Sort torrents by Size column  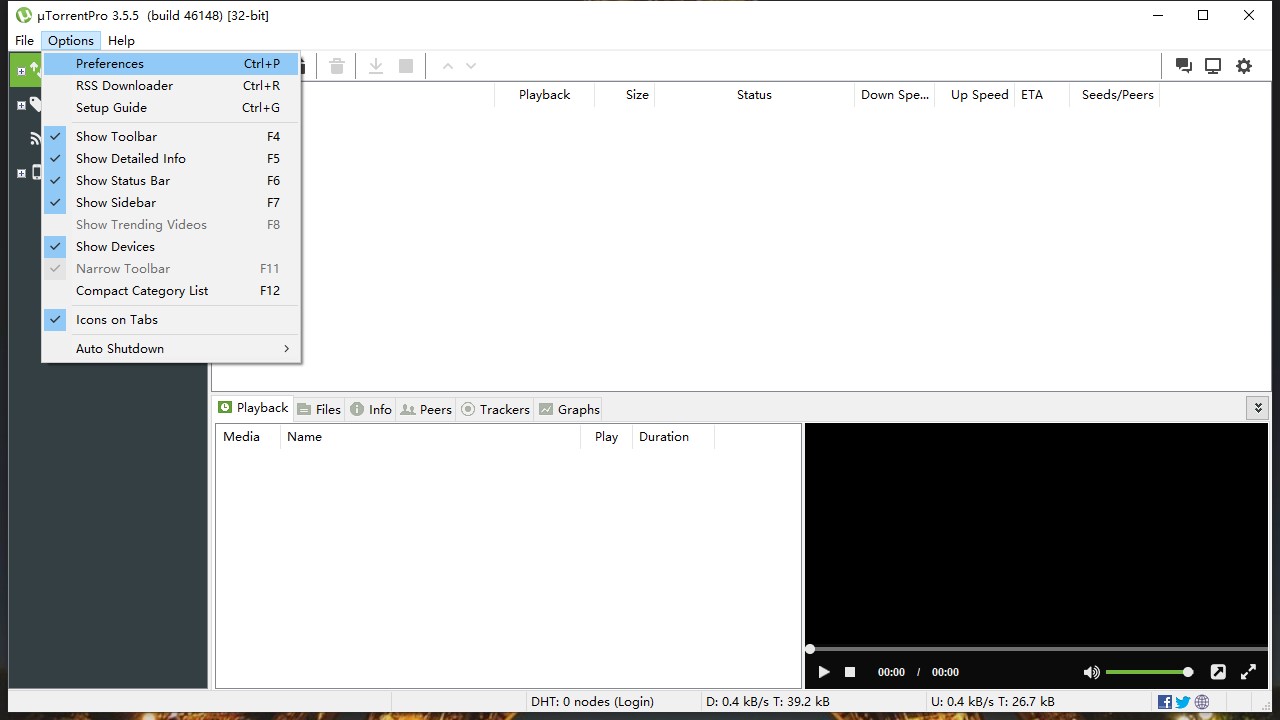click(623, 95)
